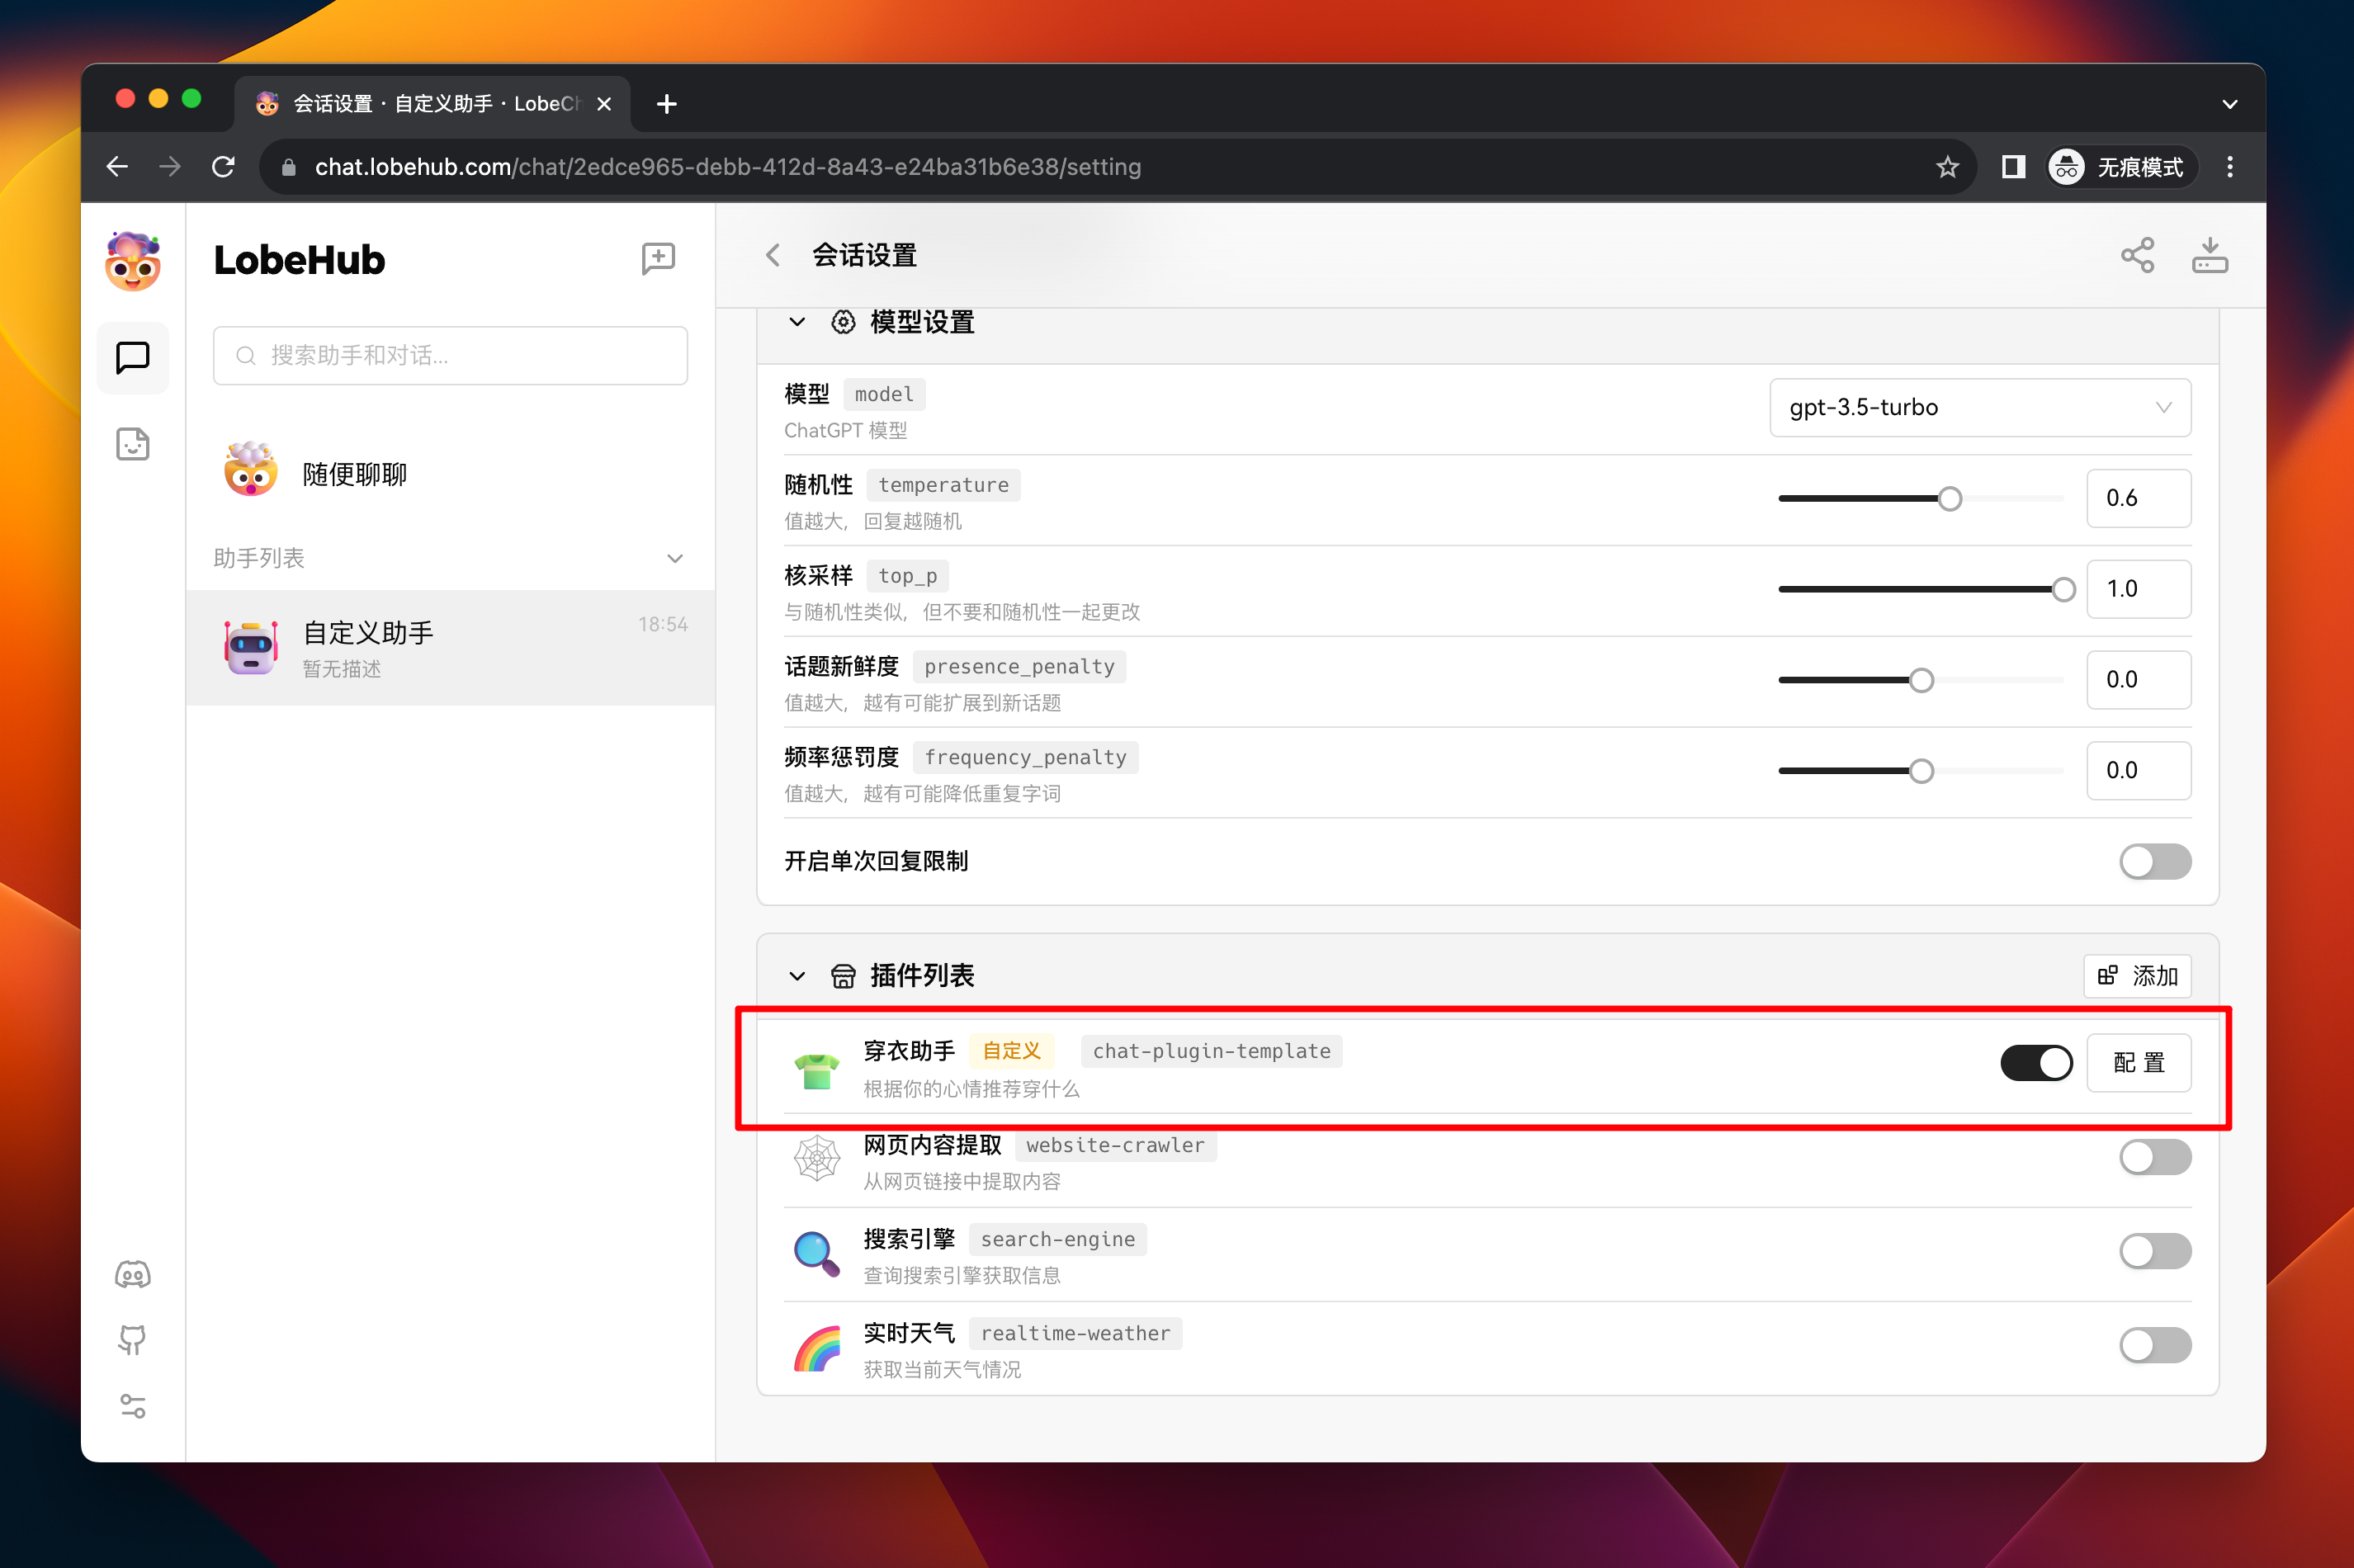Click the temperature value field 0.6

tap(2138, 498)
